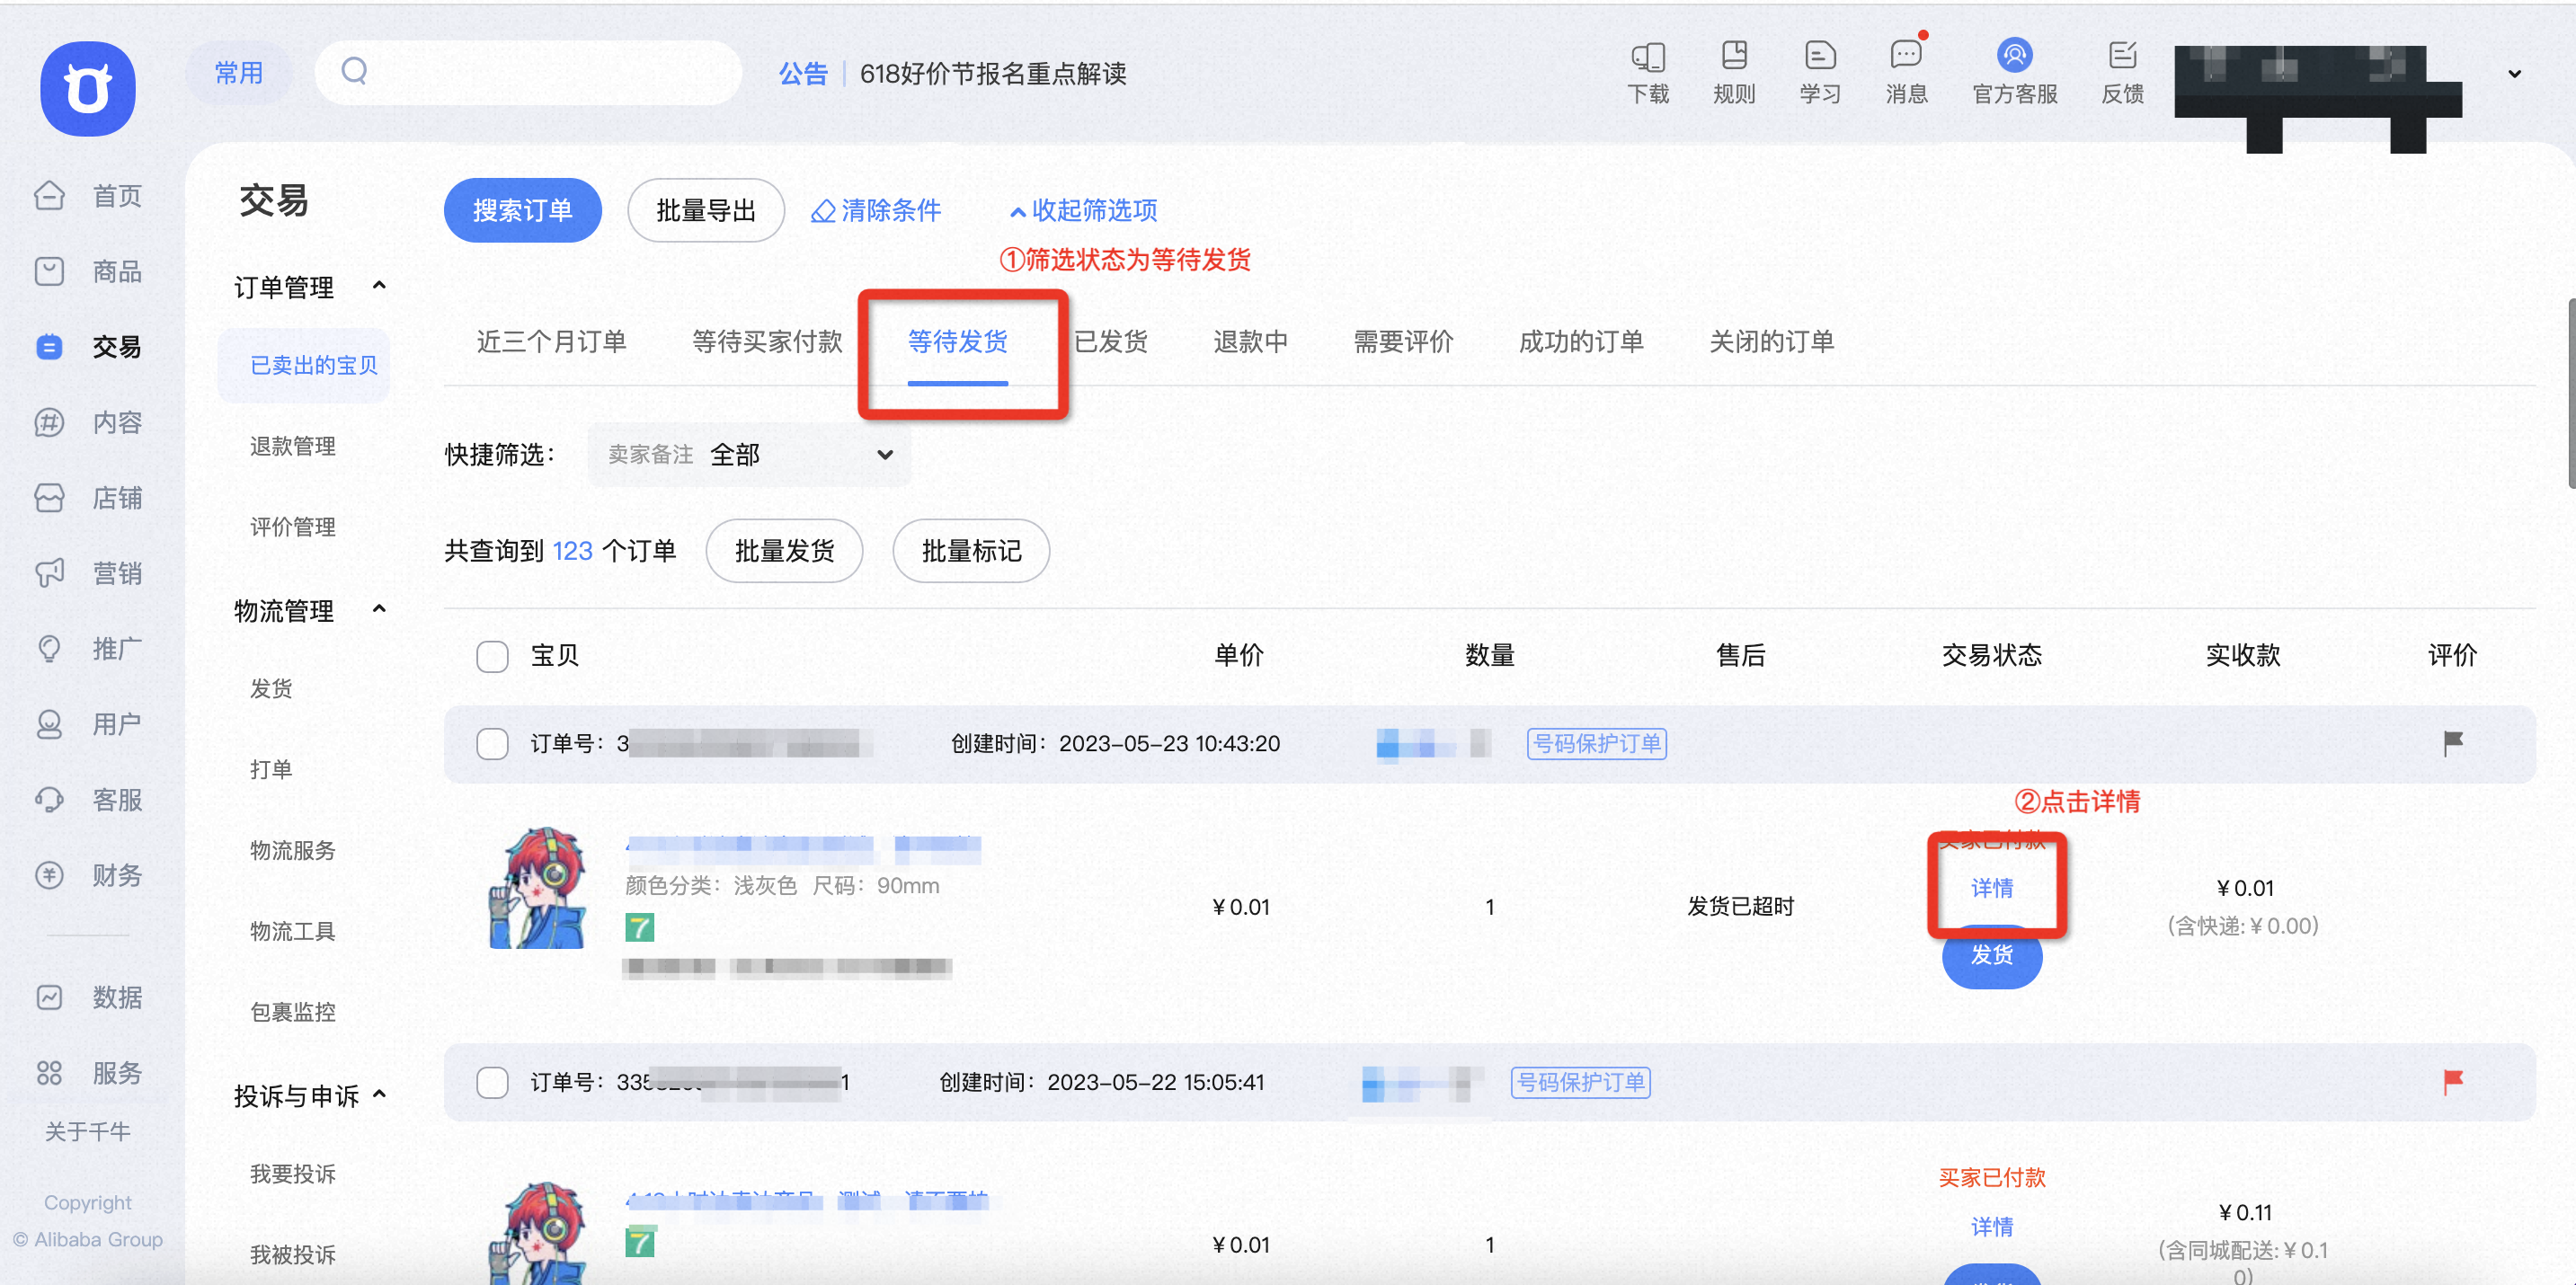Collapse the 投诉与申诉 section
The image size is (2576, 1285).
coord(379,1095)
